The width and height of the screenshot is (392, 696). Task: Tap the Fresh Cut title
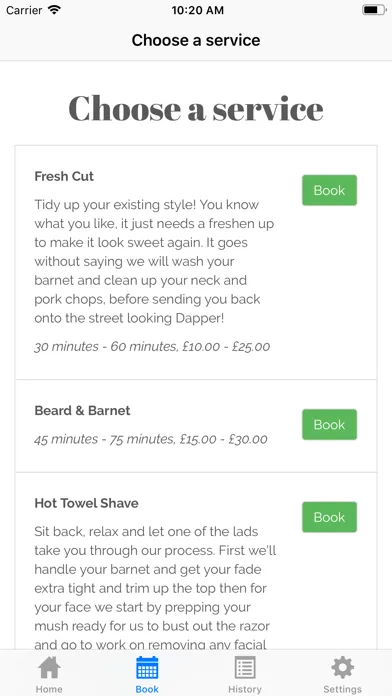coord(64,176)
